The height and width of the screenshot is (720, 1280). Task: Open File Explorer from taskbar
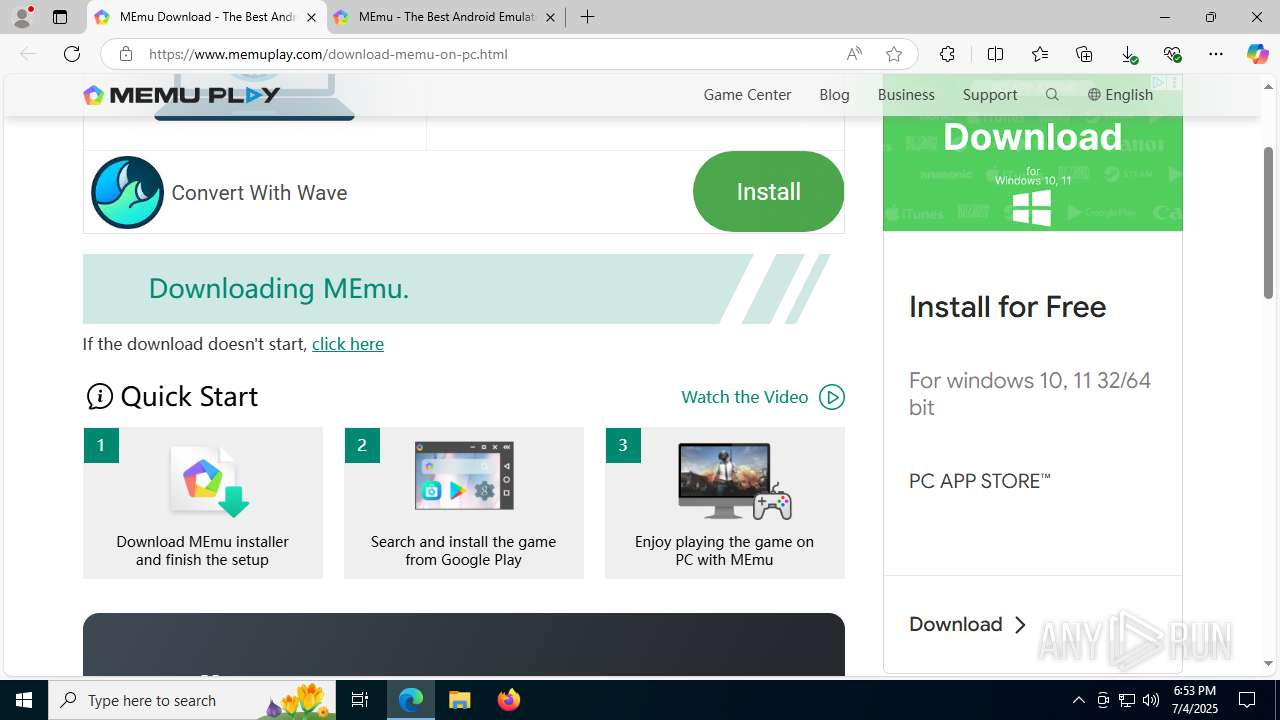click(x=460, y=700)
